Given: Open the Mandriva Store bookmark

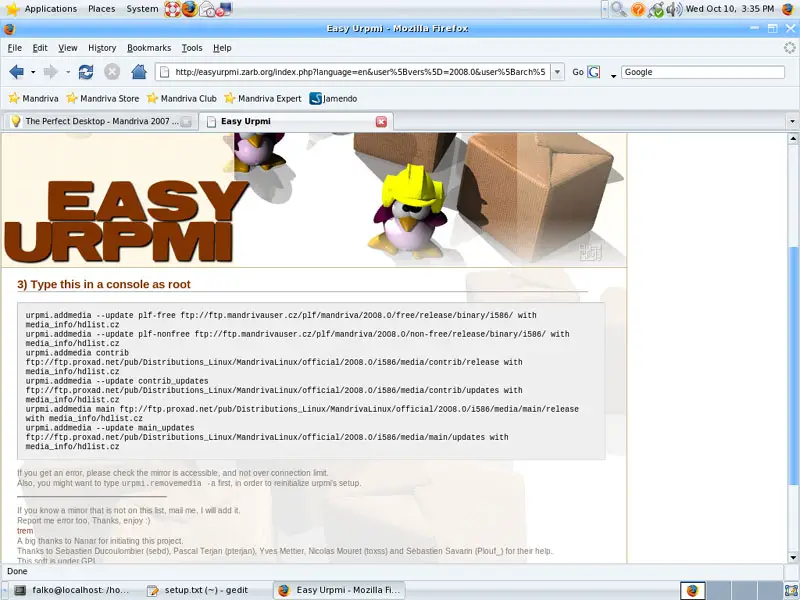Looking at the screenshot, I should pos(103,98).
